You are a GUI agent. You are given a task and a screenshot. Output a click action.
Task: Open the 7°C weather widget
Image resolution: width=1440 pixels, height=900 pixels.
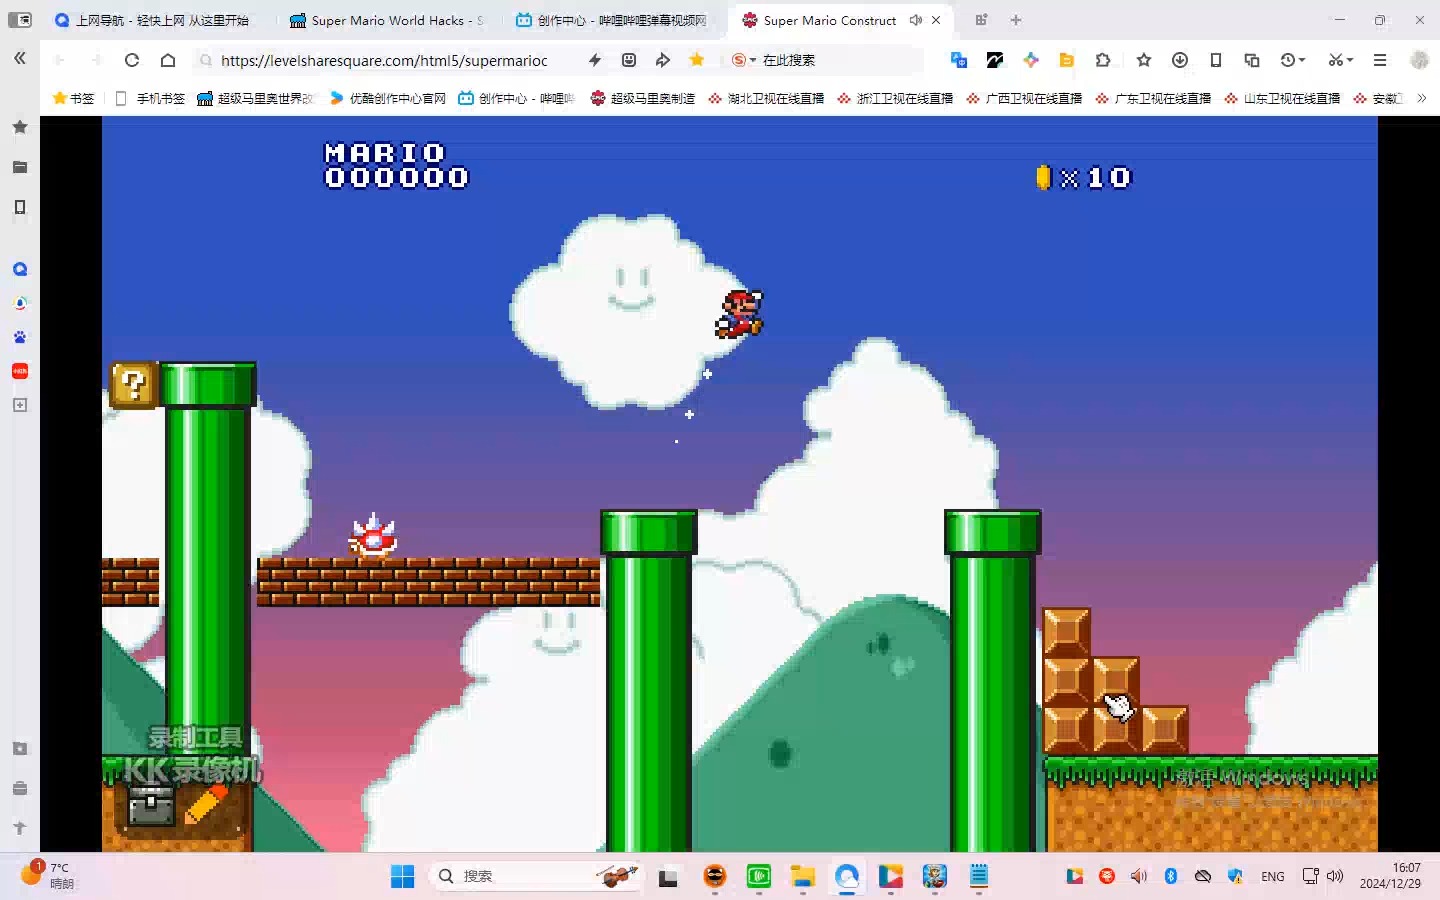coord(48,876)
